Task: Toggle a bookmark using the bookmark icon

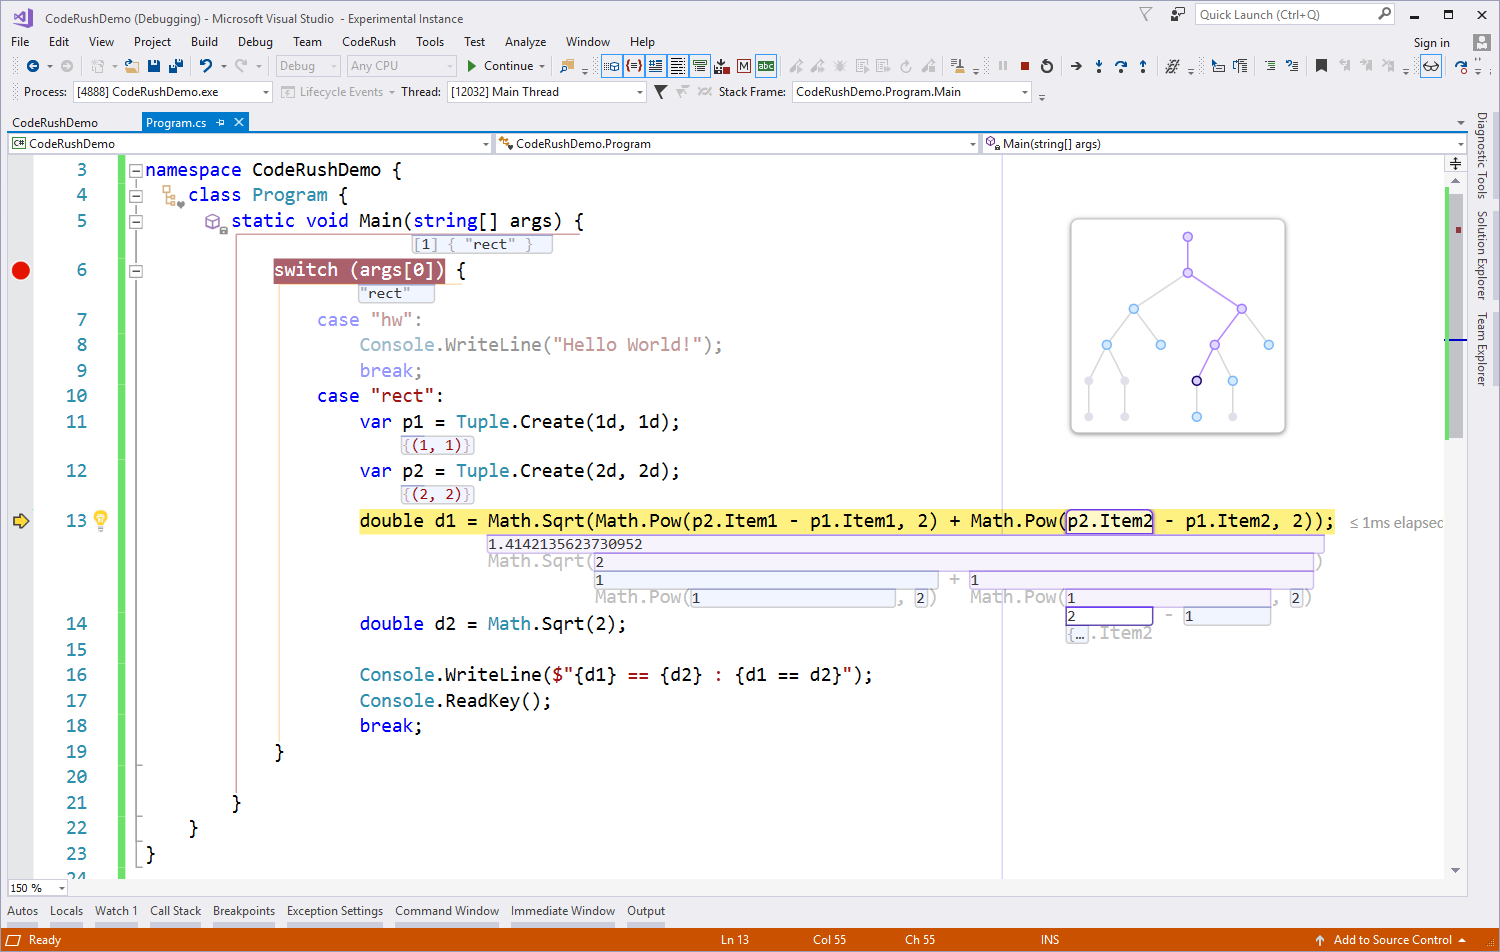Action: click(x=1321, y=66)
